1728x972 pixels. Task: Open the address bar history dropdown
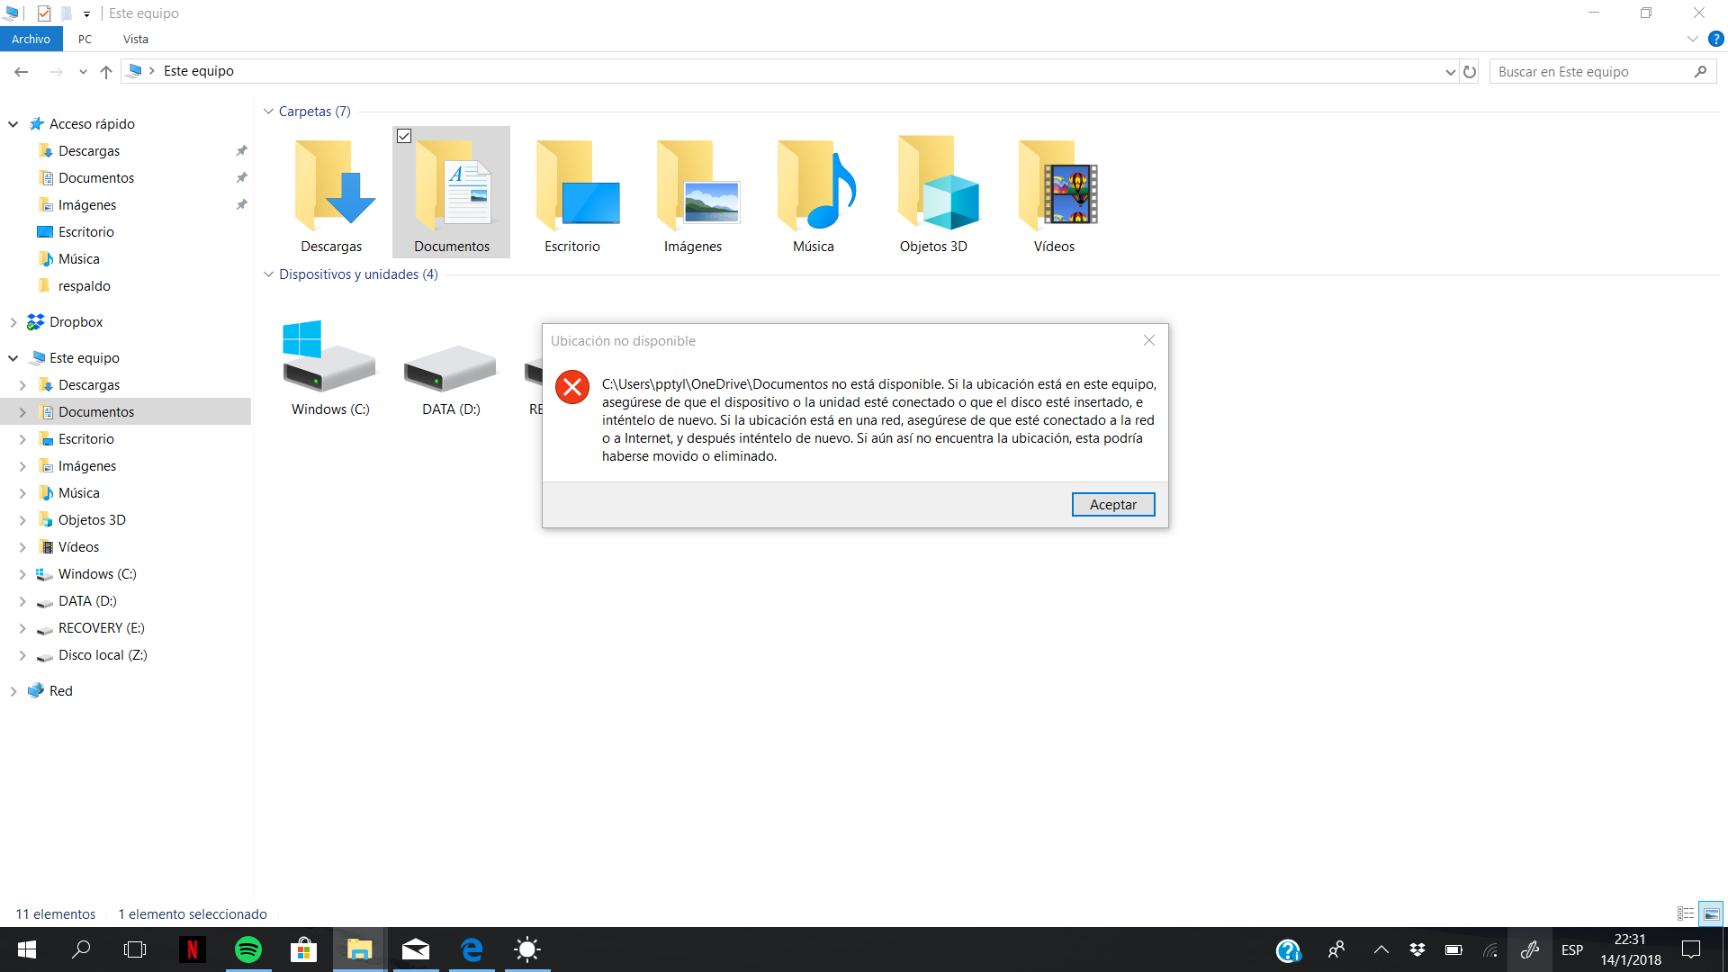point(1450,72)
